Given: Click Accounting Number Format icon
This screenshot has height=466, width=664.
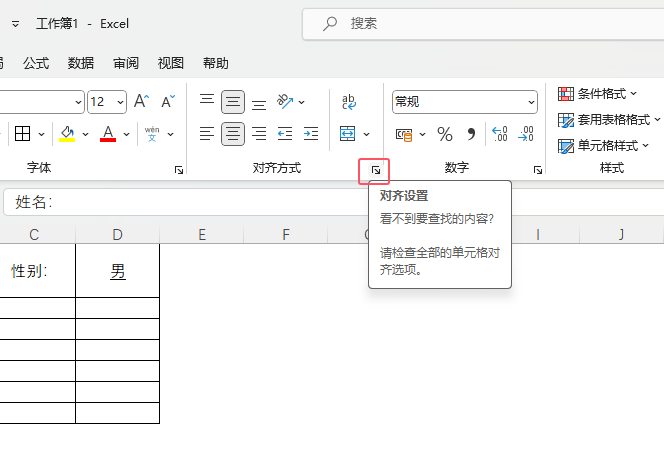Looking at the screenshot, I should tap(404, 134).
